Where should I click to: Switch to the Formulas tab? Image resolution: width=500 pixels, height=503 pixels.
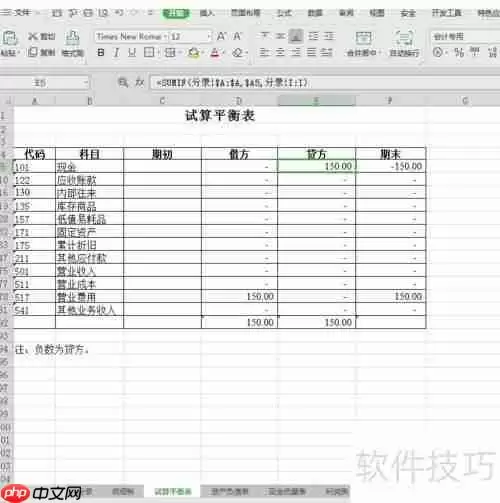coord(284,13)
